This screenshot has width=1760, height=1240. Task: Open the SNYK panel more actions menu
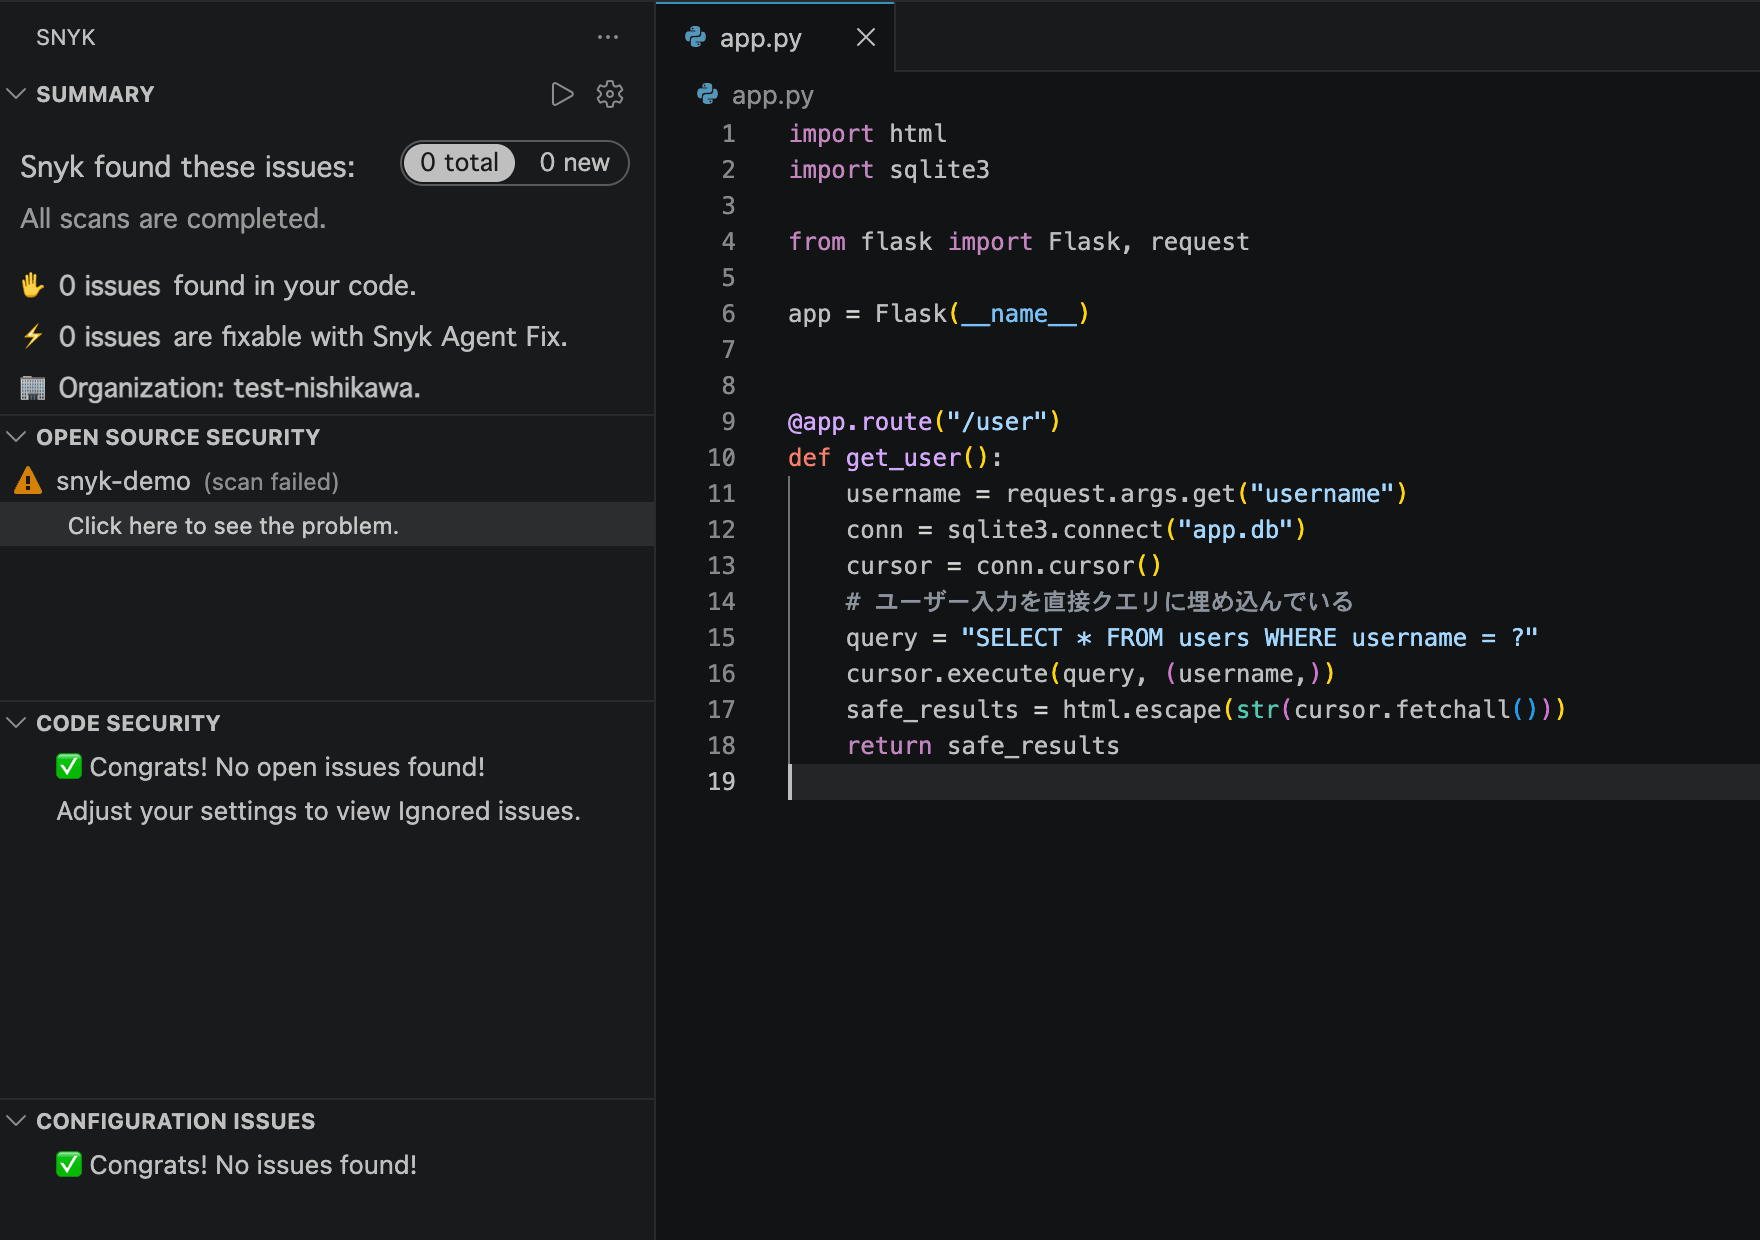coord(608,38)
